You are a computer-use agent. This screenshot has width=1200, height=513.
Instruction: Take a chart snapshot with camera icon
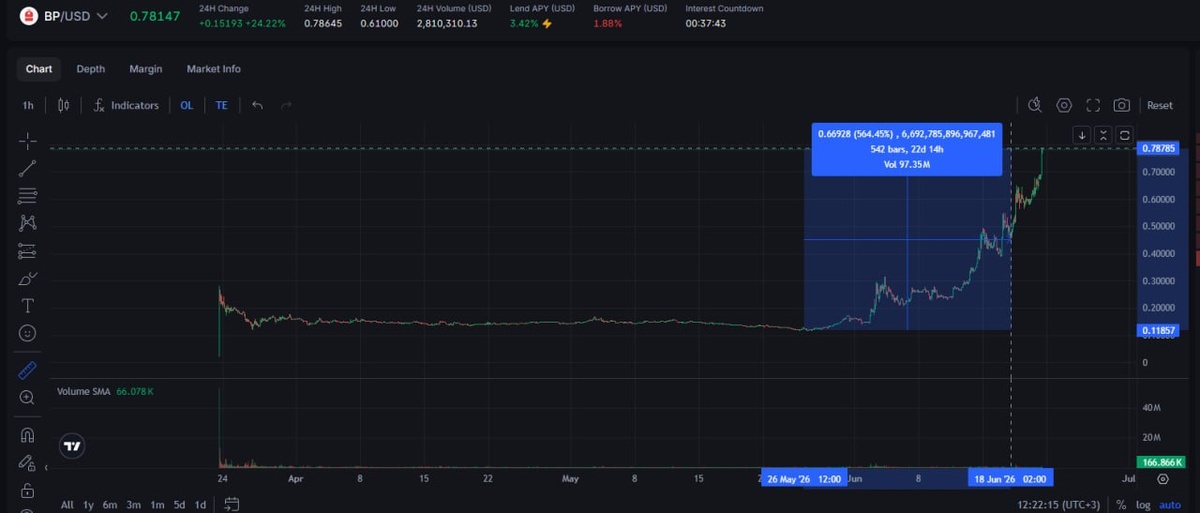tap(1122, 105)
